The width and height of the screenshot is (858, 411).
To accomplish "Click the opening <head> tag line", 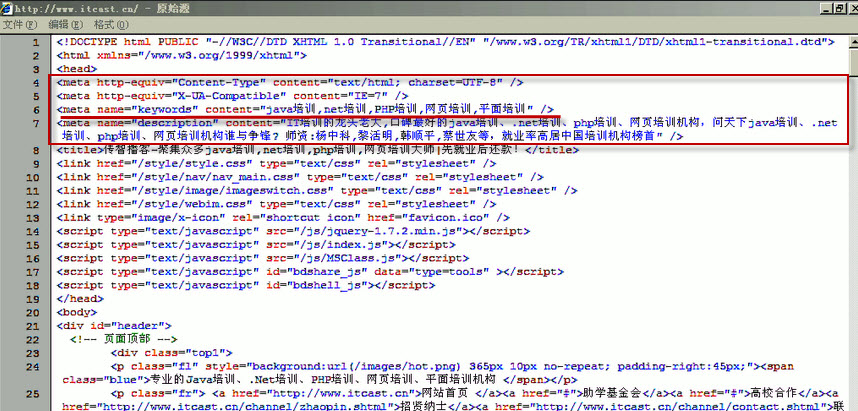I will click(x=77, y=69).
